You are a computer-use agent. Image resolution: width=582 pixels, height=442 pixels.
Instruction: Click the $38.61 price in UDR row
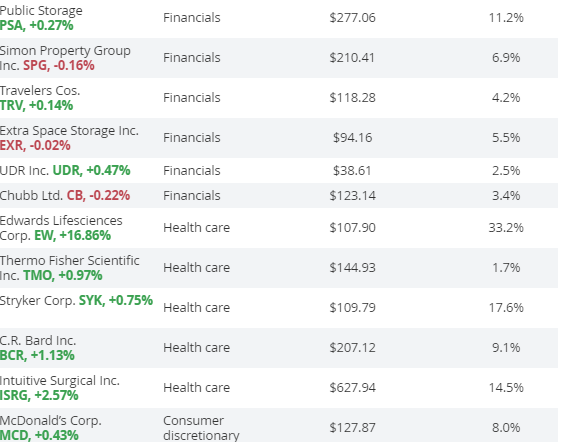[352, 171]
